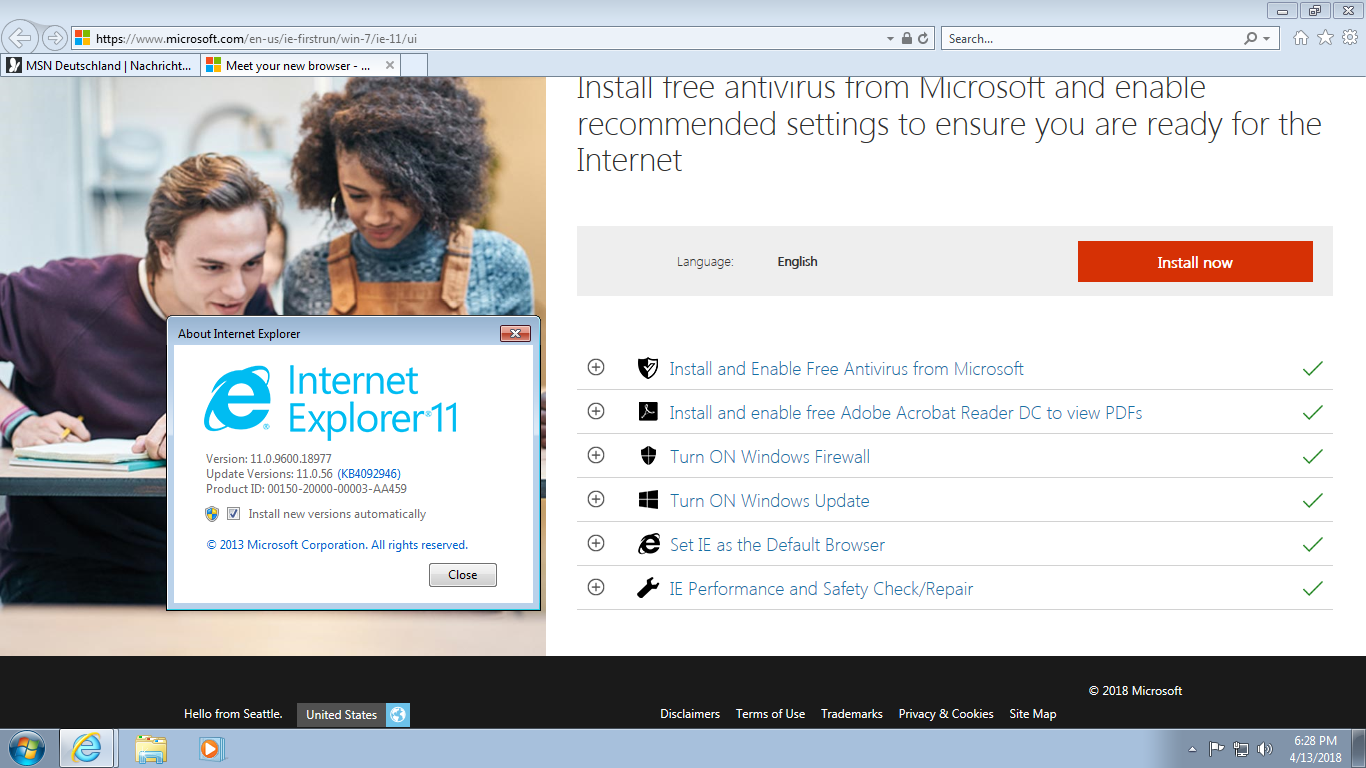Open the Windows Start menu orb
This screenshot has width=1366, height=768.
tap(26, 748)
